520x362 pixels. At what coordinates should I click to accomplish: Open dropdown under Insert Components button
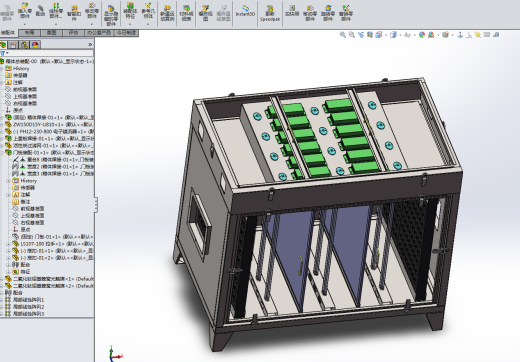[x=25, y=24]
